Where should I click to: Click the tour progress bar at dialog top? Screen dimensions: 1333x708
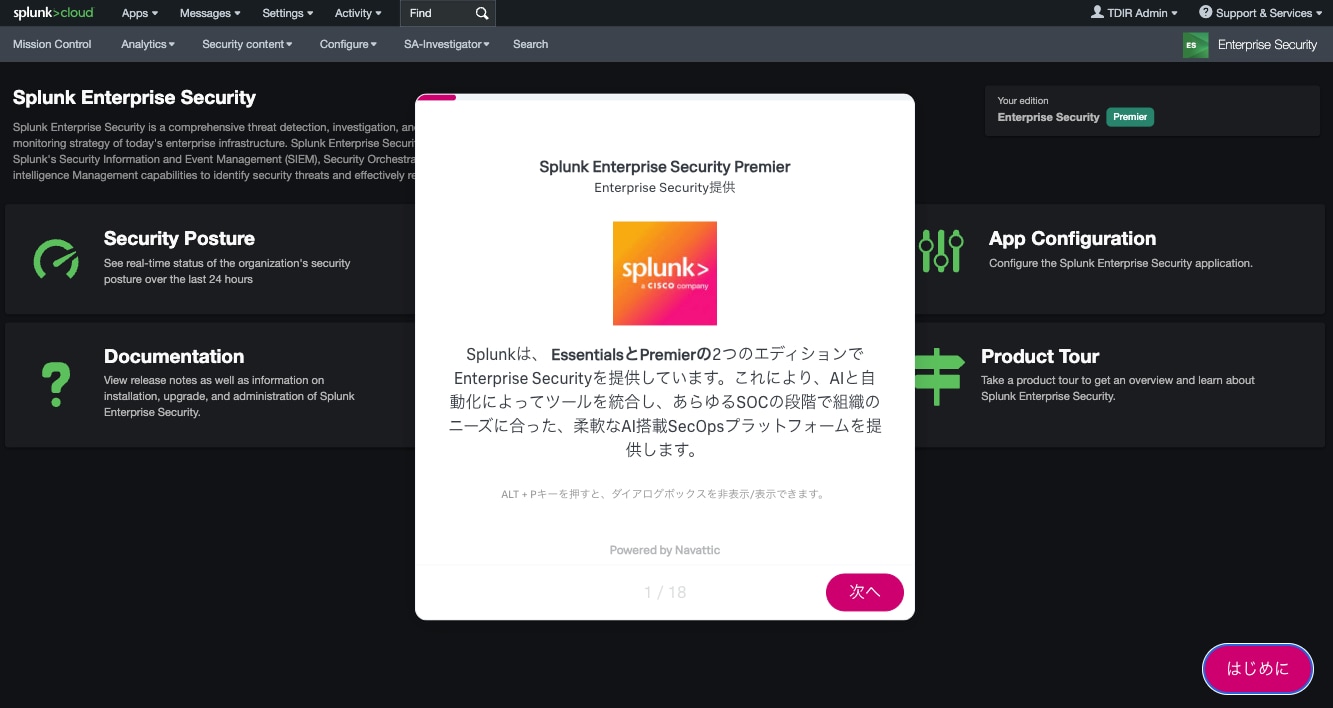(665, 97)
